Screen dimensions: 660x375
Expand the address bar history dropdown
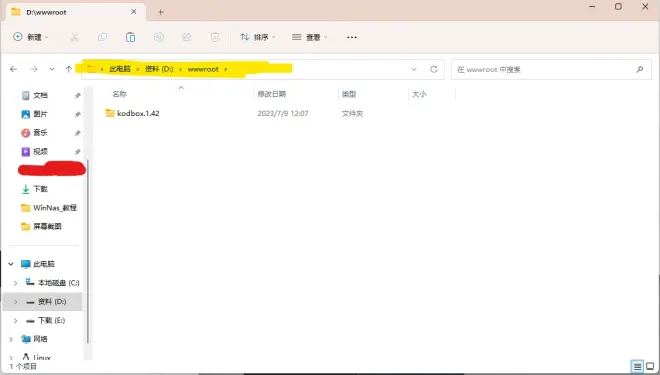(414, 69)
